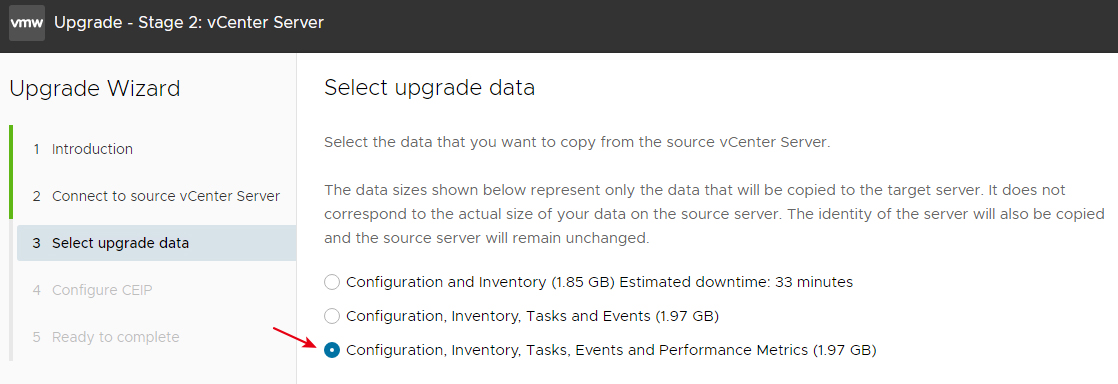Viewport: 1118px width, 384px height.
Task: Click the grey remaining-steps progress bar
Action: pyautogui.click(x=11, y=290)
